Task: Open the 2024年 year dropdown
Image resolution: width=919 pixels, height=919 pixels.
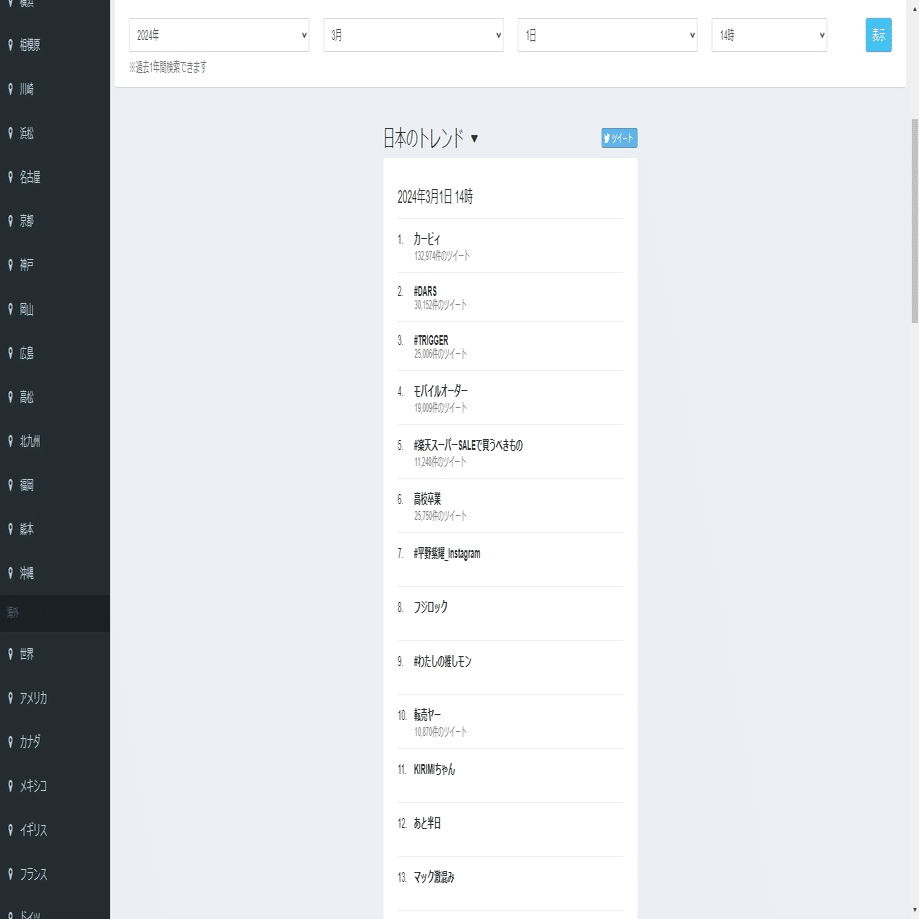Action: pos(219,35)
